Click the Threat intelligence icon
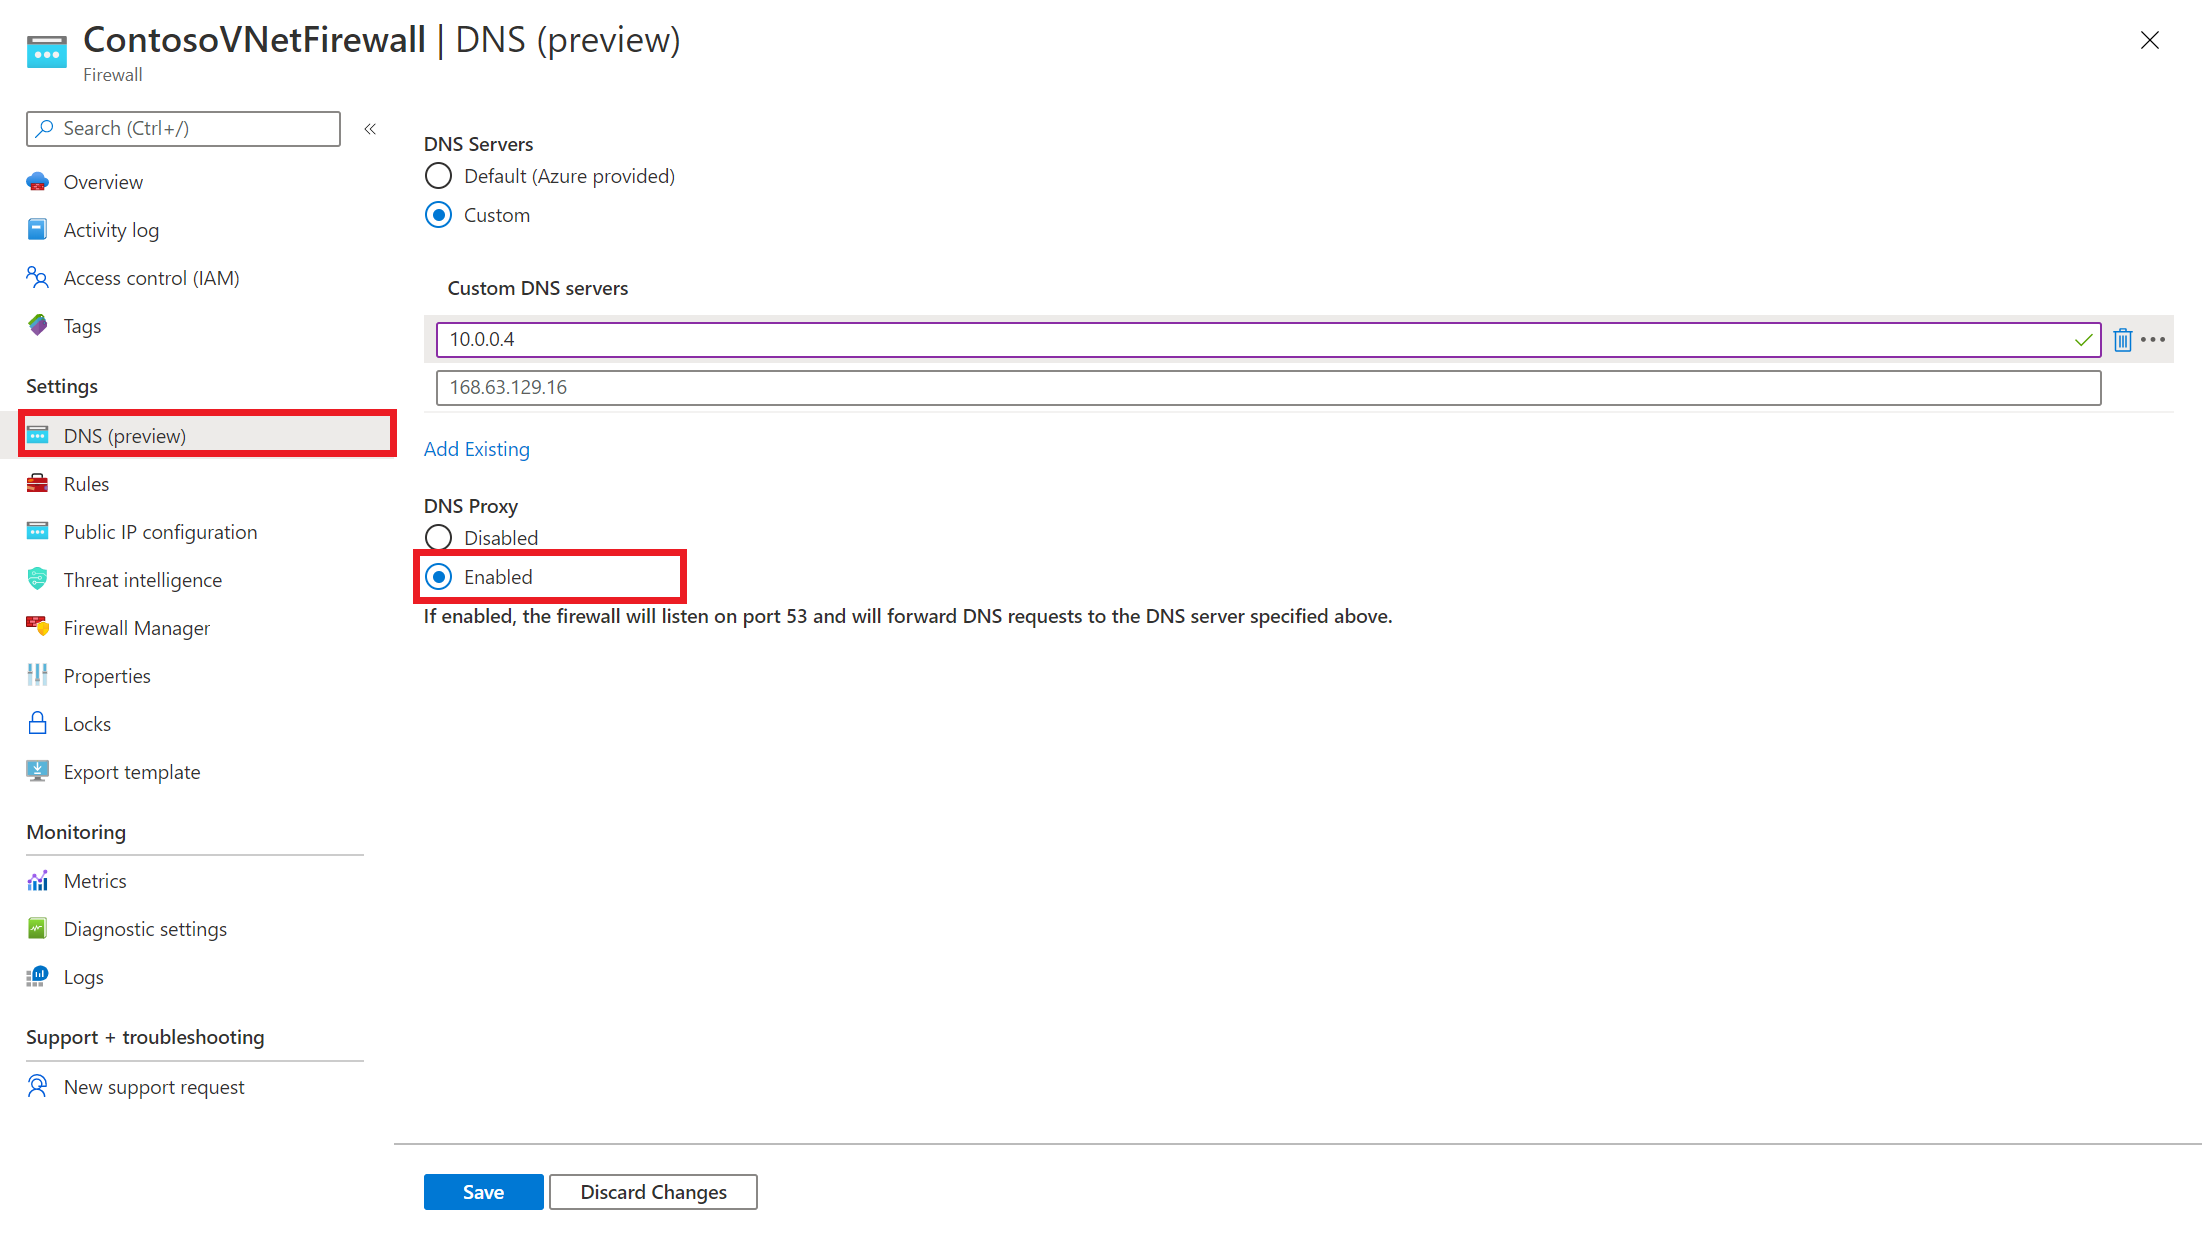 (x=39, y=579)
